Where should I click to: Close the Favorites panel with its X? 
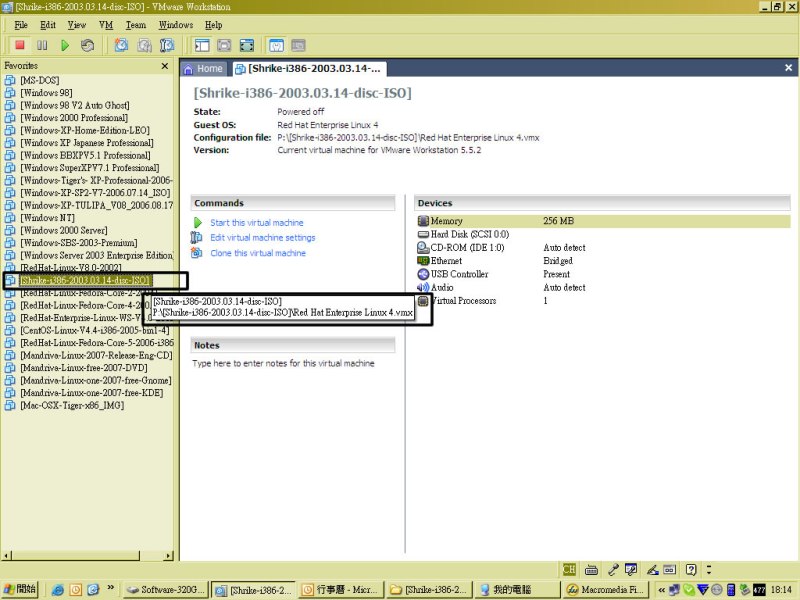(x=165, y=66)
